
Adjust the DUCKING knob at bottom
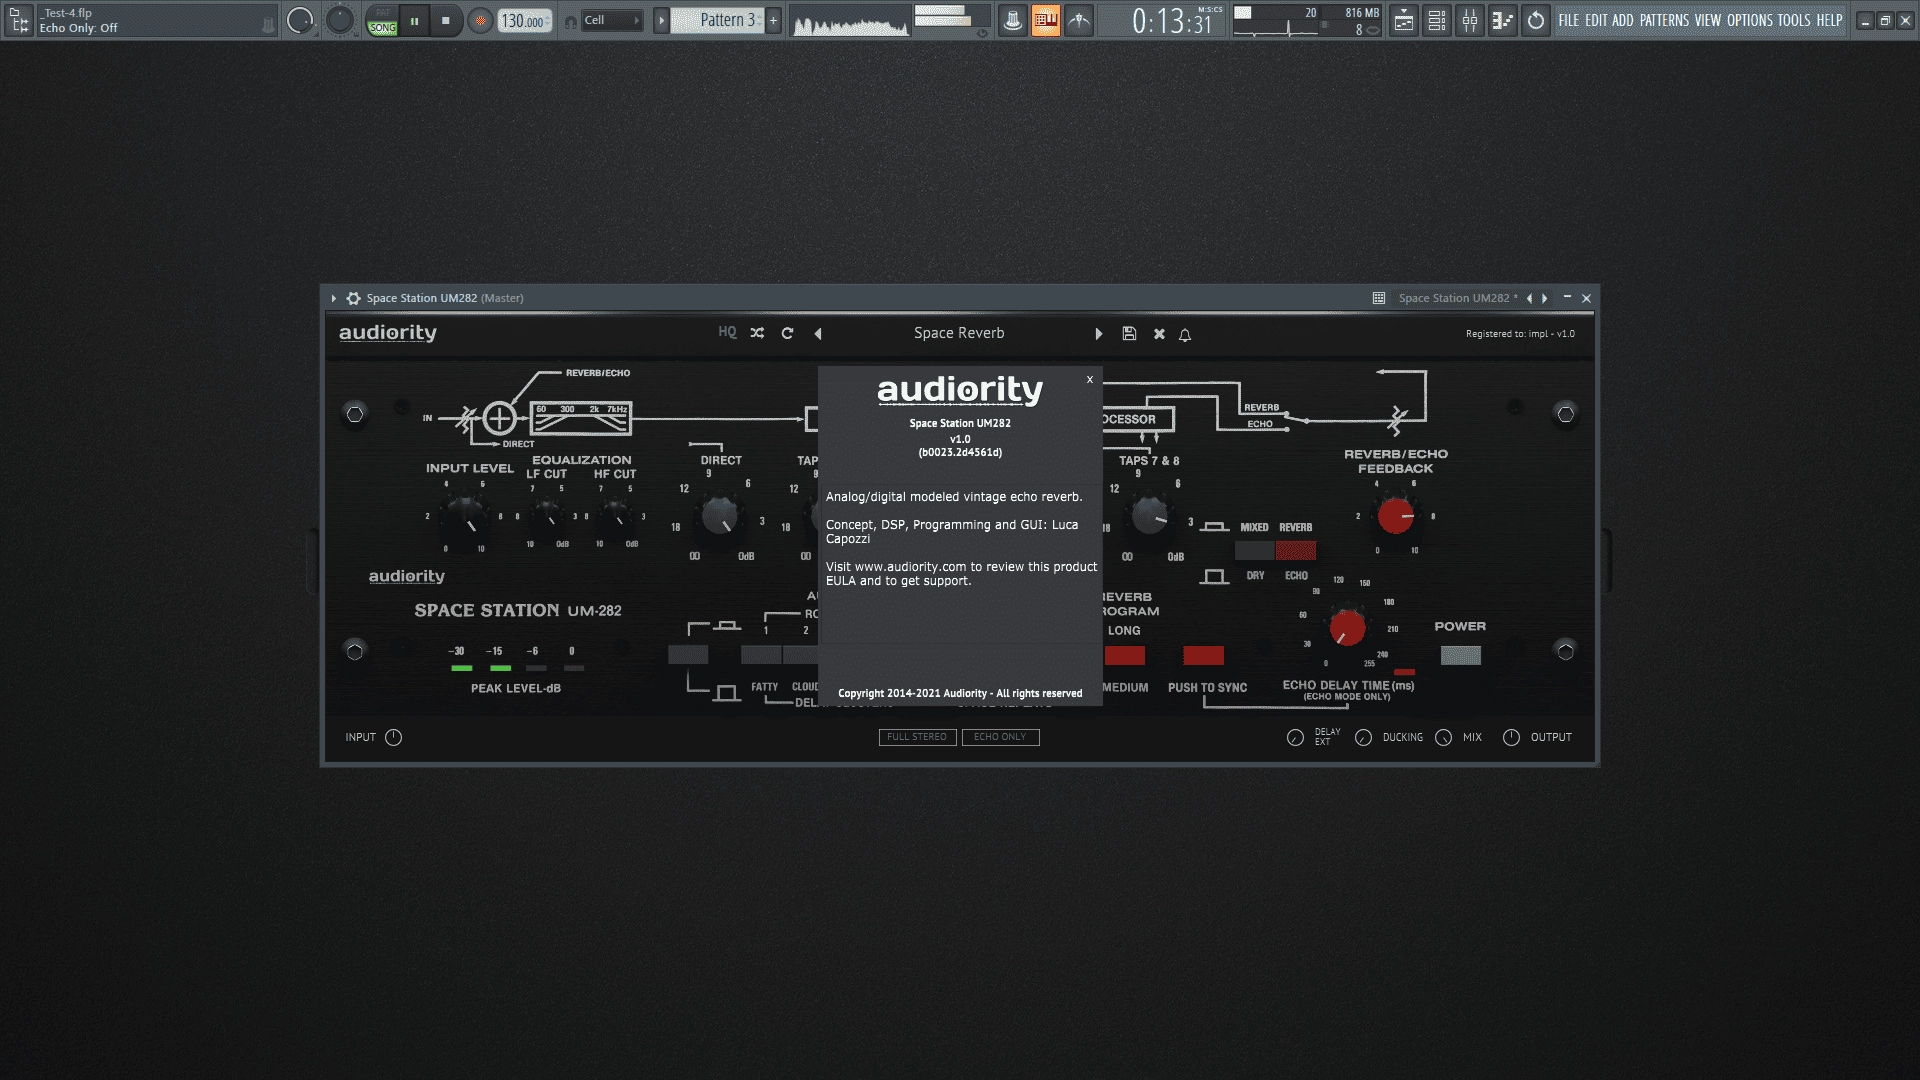point(1363,737)
